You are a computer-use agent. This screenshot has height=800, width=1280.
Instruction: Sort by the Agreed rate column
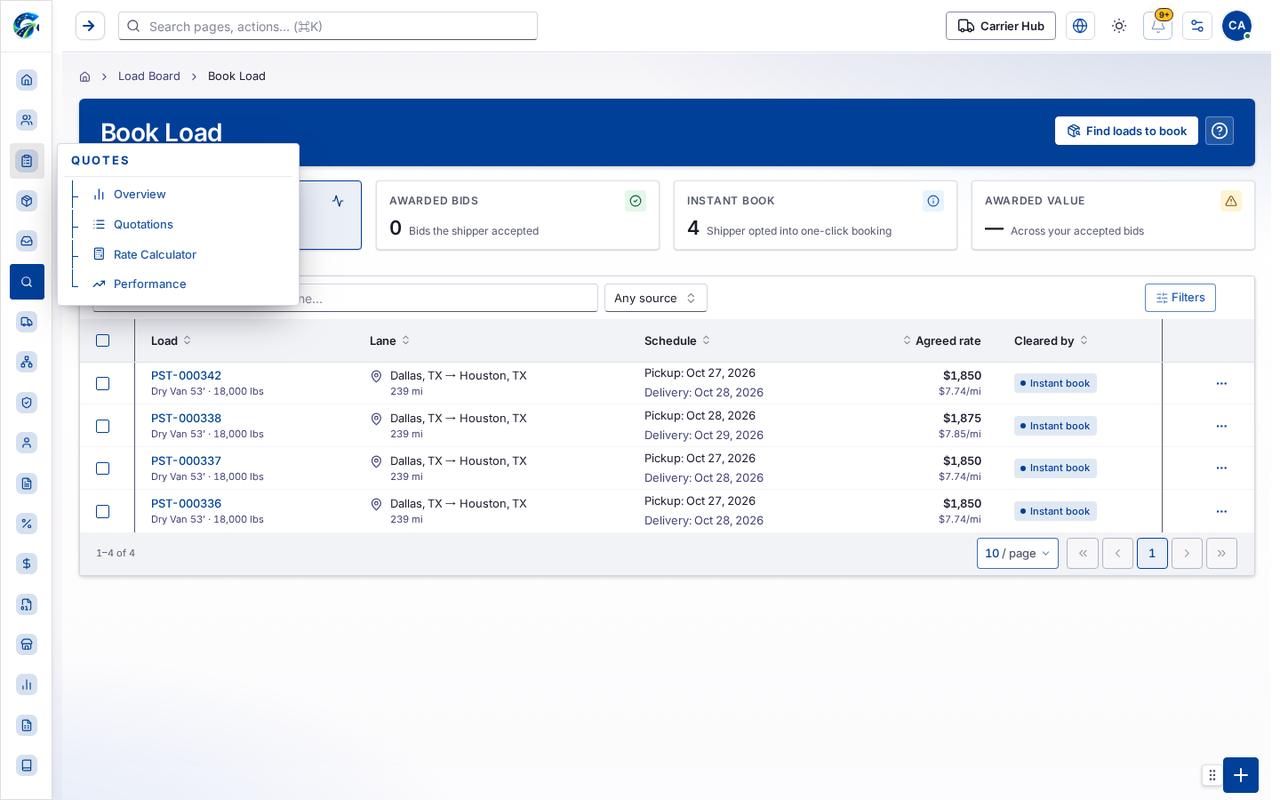941,341
